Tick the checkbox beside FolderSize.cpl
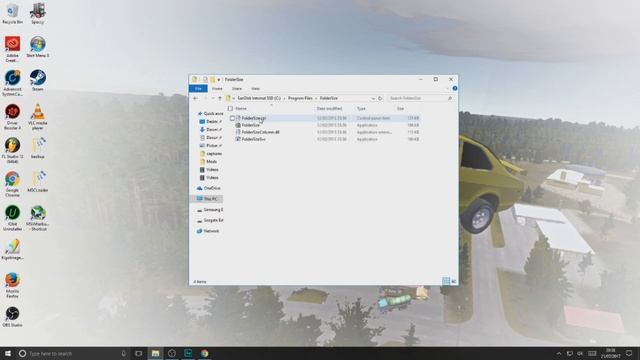This screenshot has height=360, width=640. click(x=232, y=118)
